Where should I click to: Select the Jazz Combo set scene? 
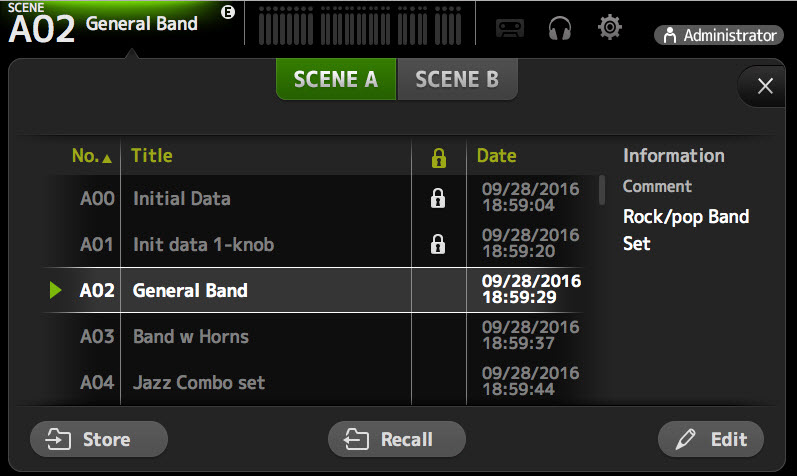coord(199,382)
